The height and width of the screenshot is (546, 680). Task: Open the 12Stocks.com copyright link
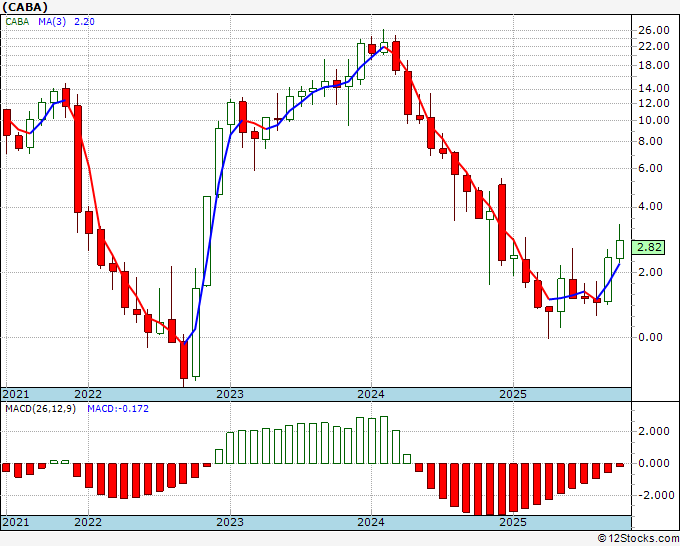point(638,539)
